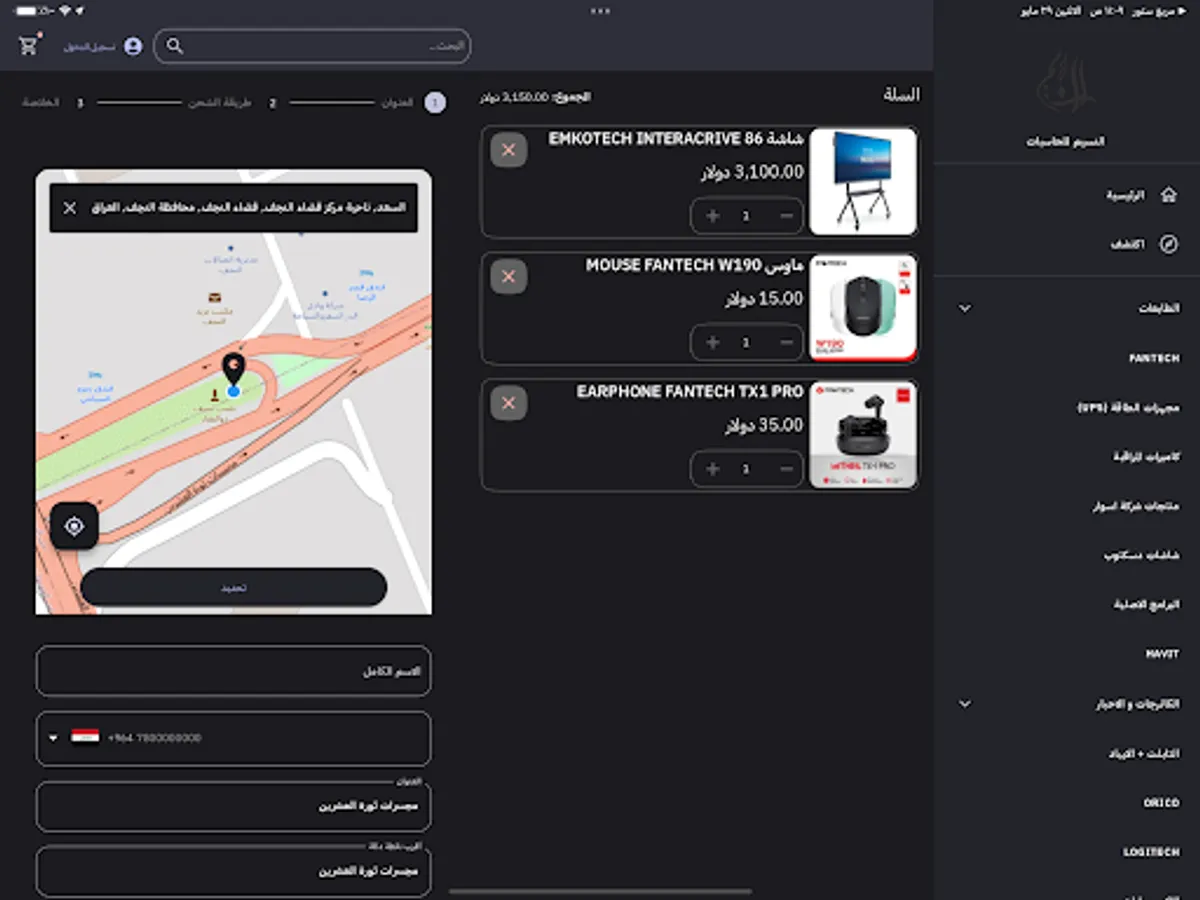Open the ORICO category in sidebar

(1162, 803)
